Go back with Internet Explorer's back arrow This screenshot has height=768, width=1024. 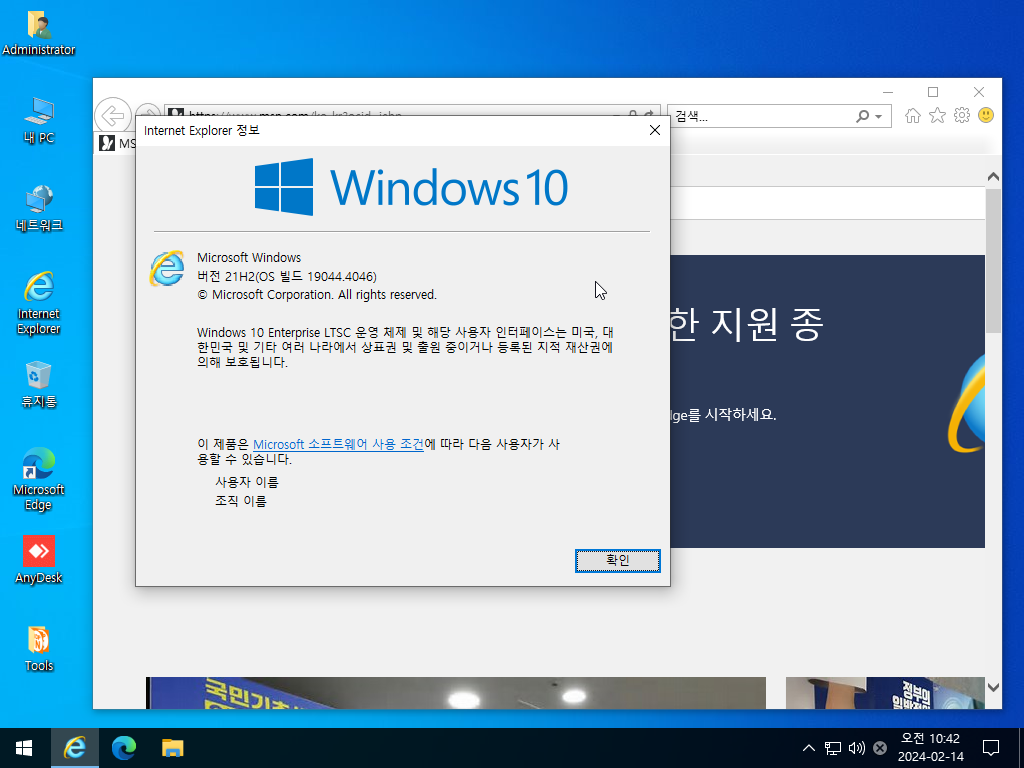[x=112, y=116]
